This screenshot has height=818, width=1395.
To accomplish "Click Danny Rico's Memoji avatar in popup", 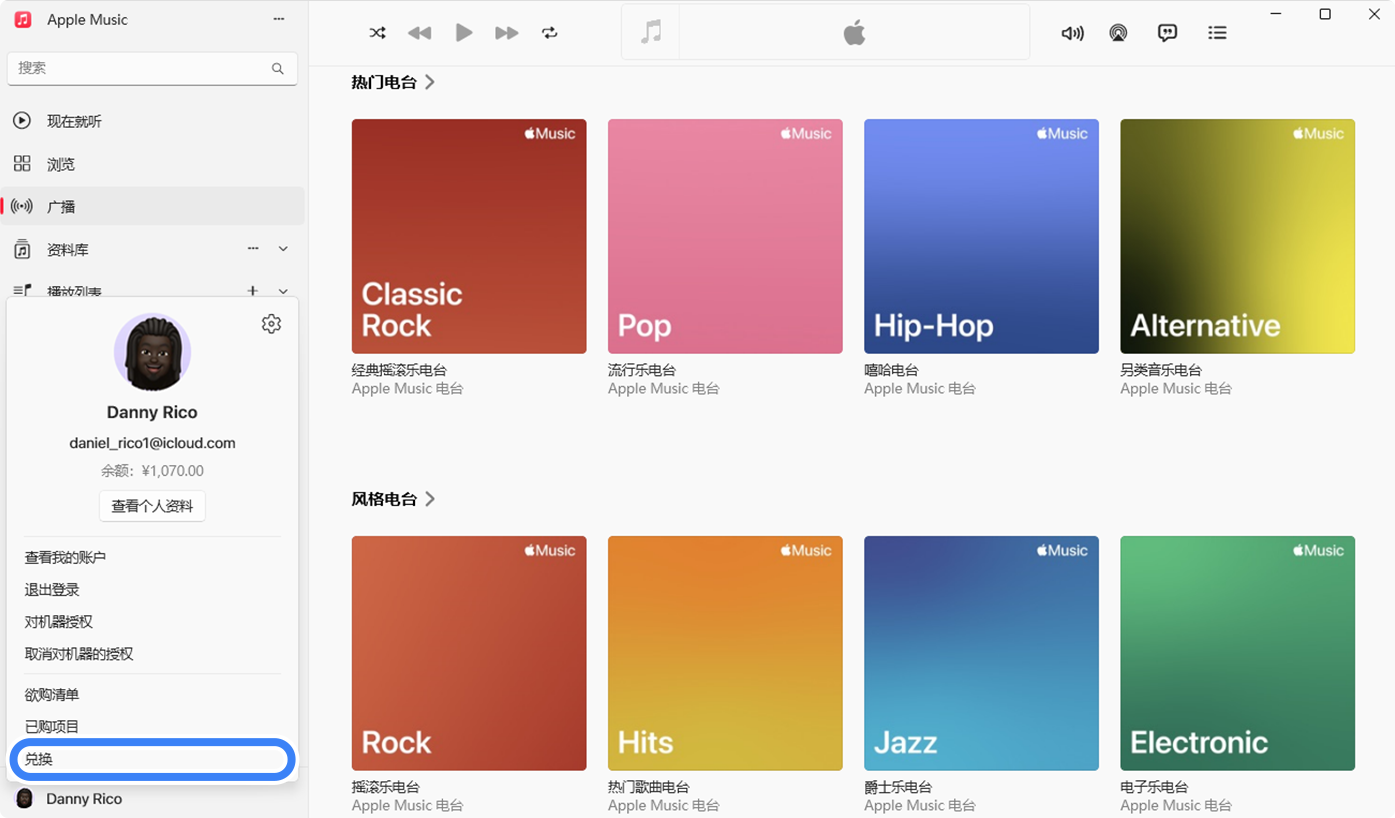I will [x=152, y=352].
